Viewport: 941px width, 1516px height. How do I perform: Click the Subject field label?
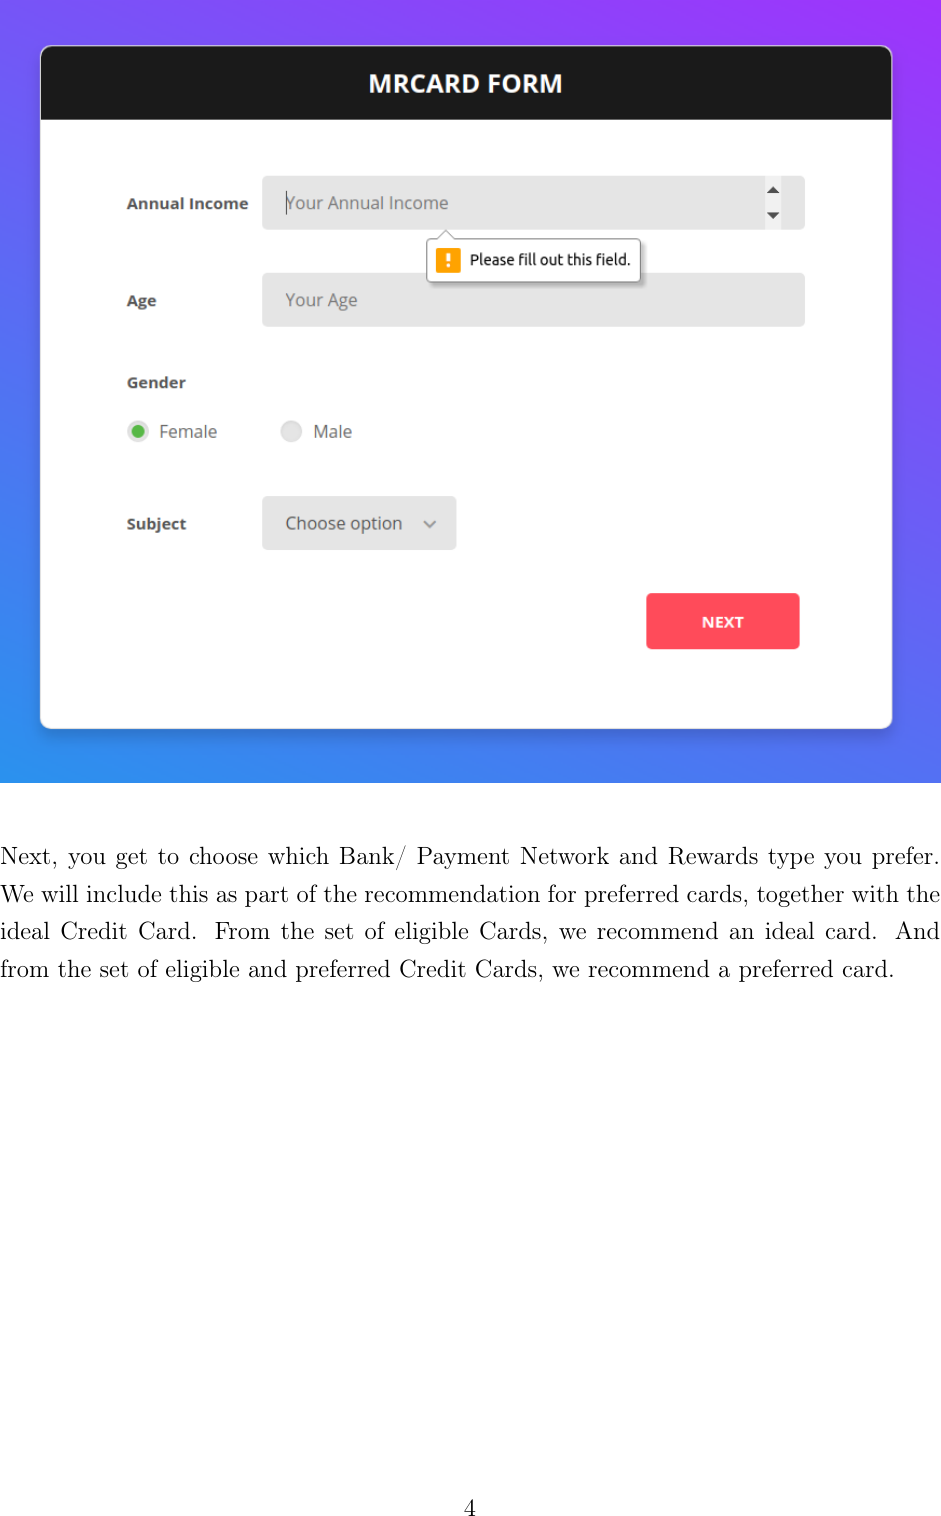click(156, 523)
